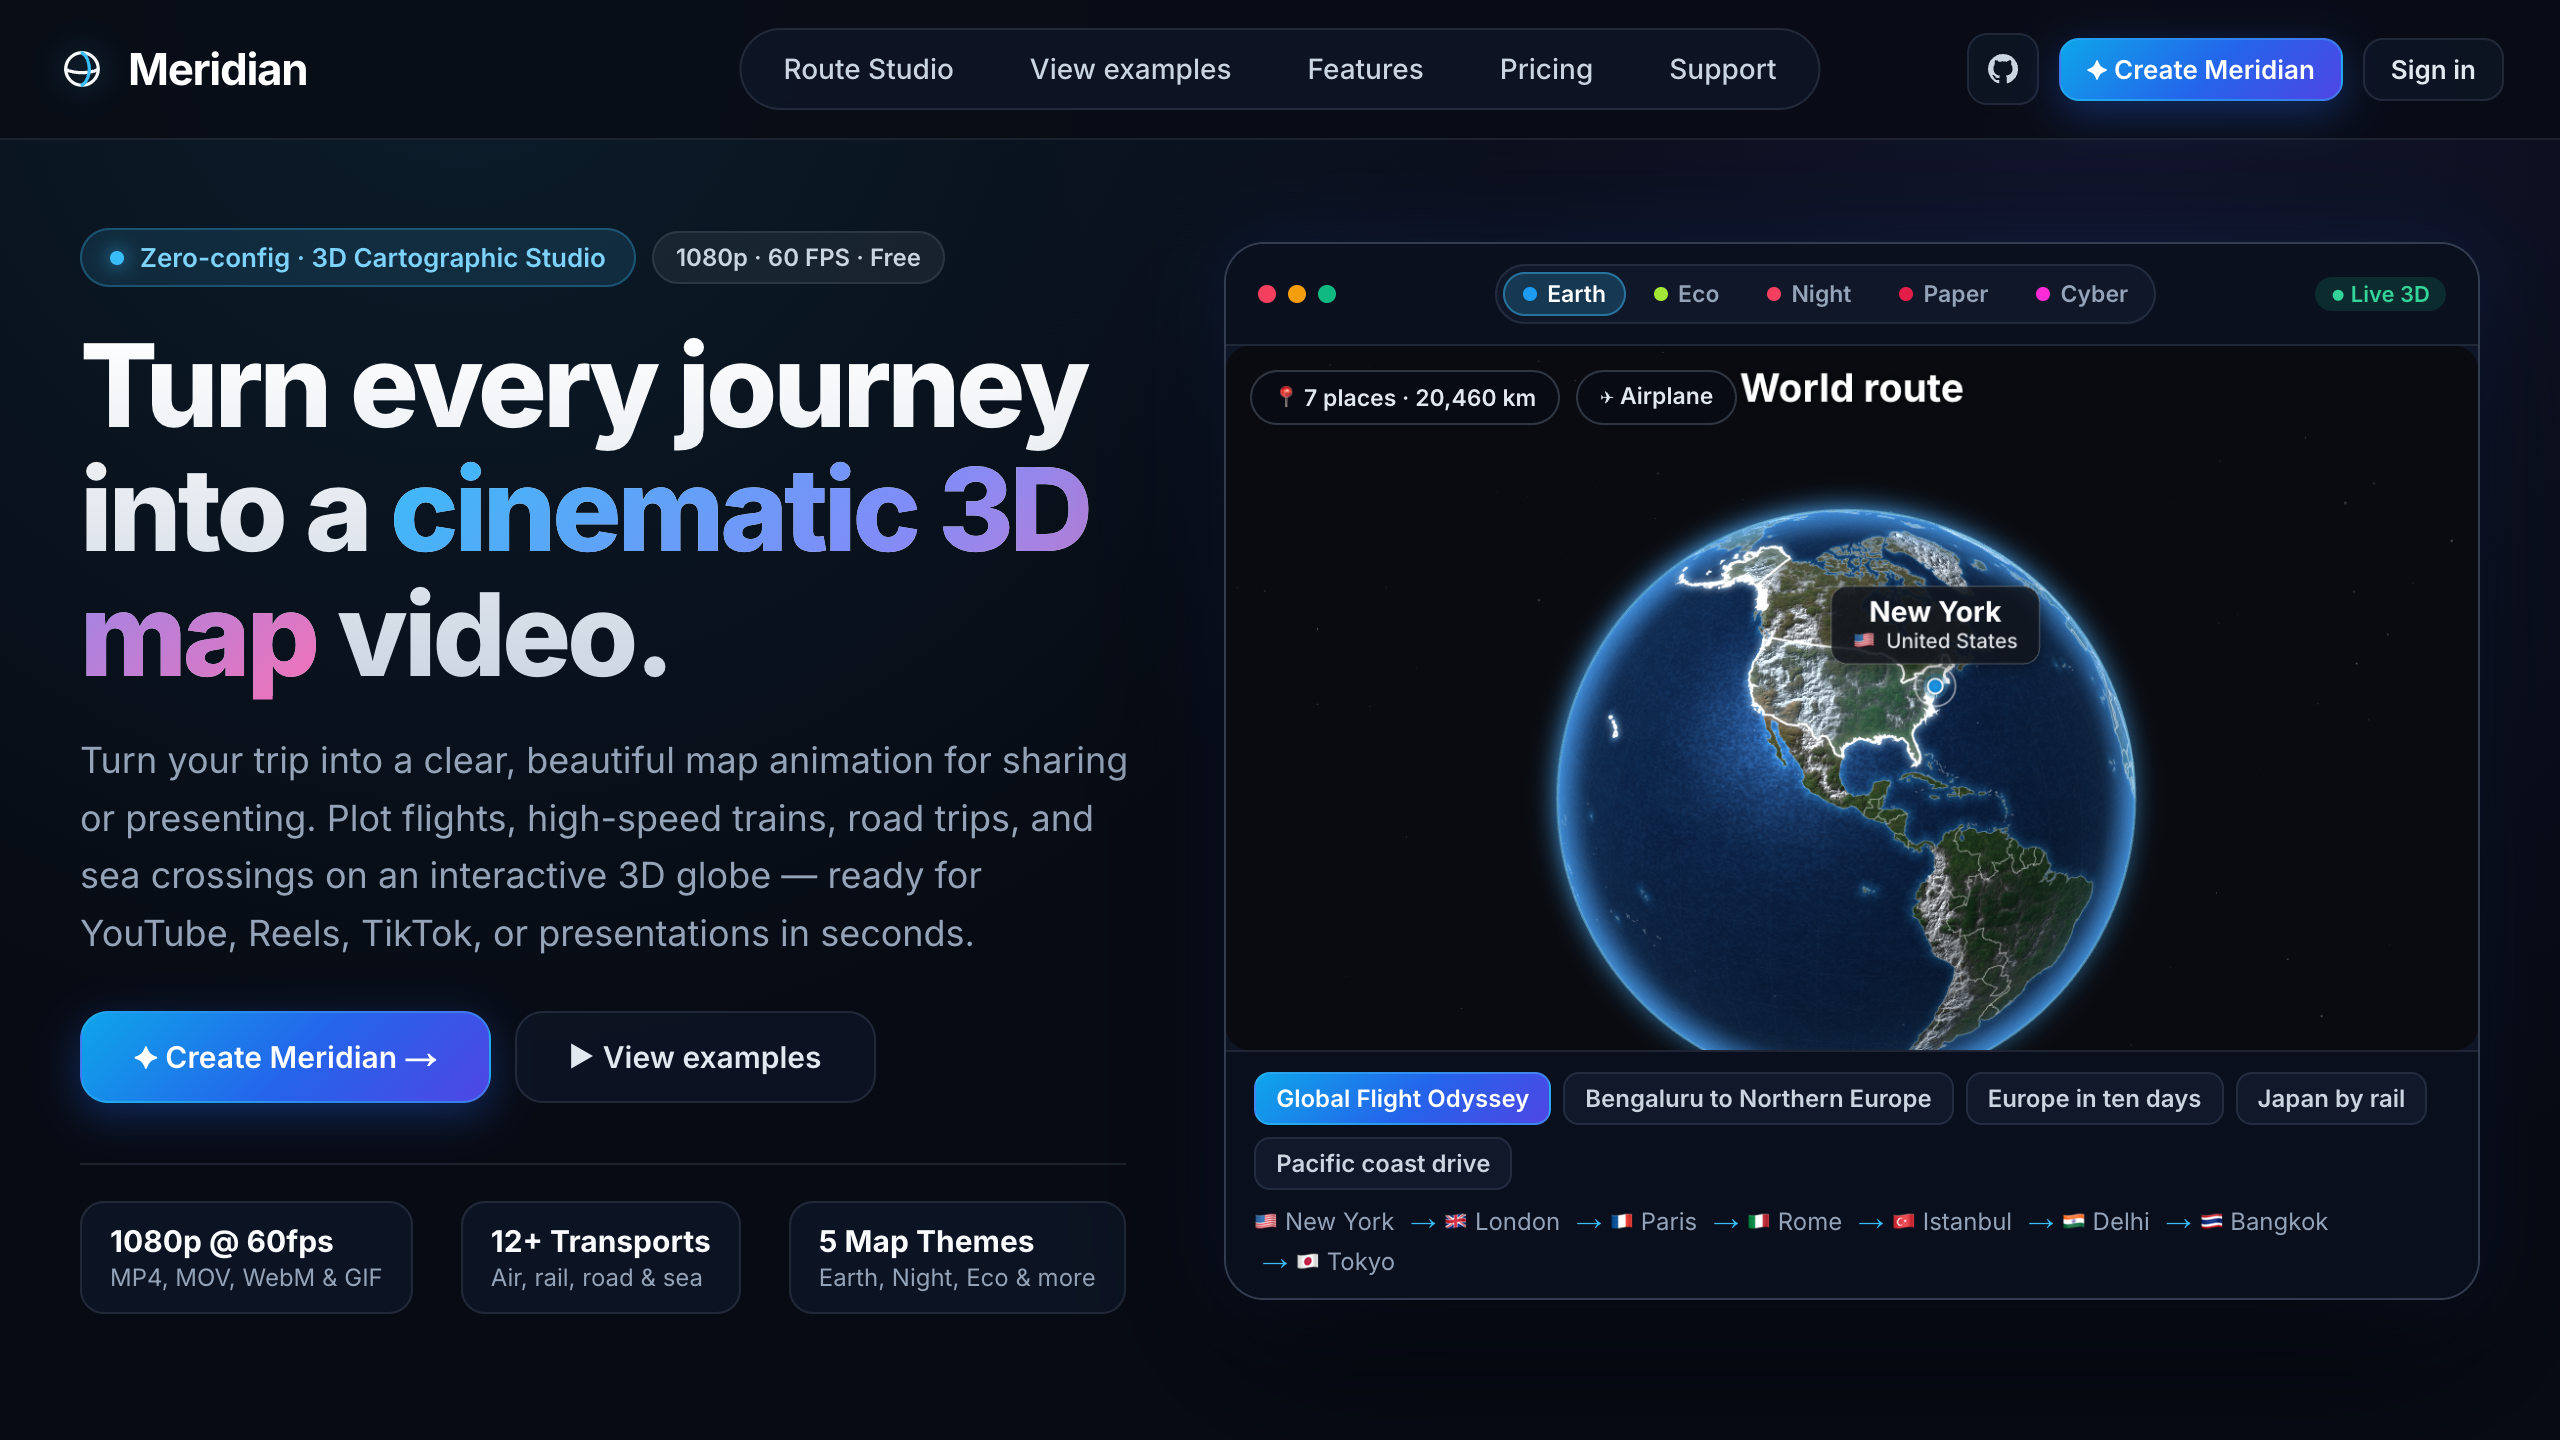Click the red window dot in preview panel
The width and height of the screenshot is (2560, 1440).
click(1267, 294)
